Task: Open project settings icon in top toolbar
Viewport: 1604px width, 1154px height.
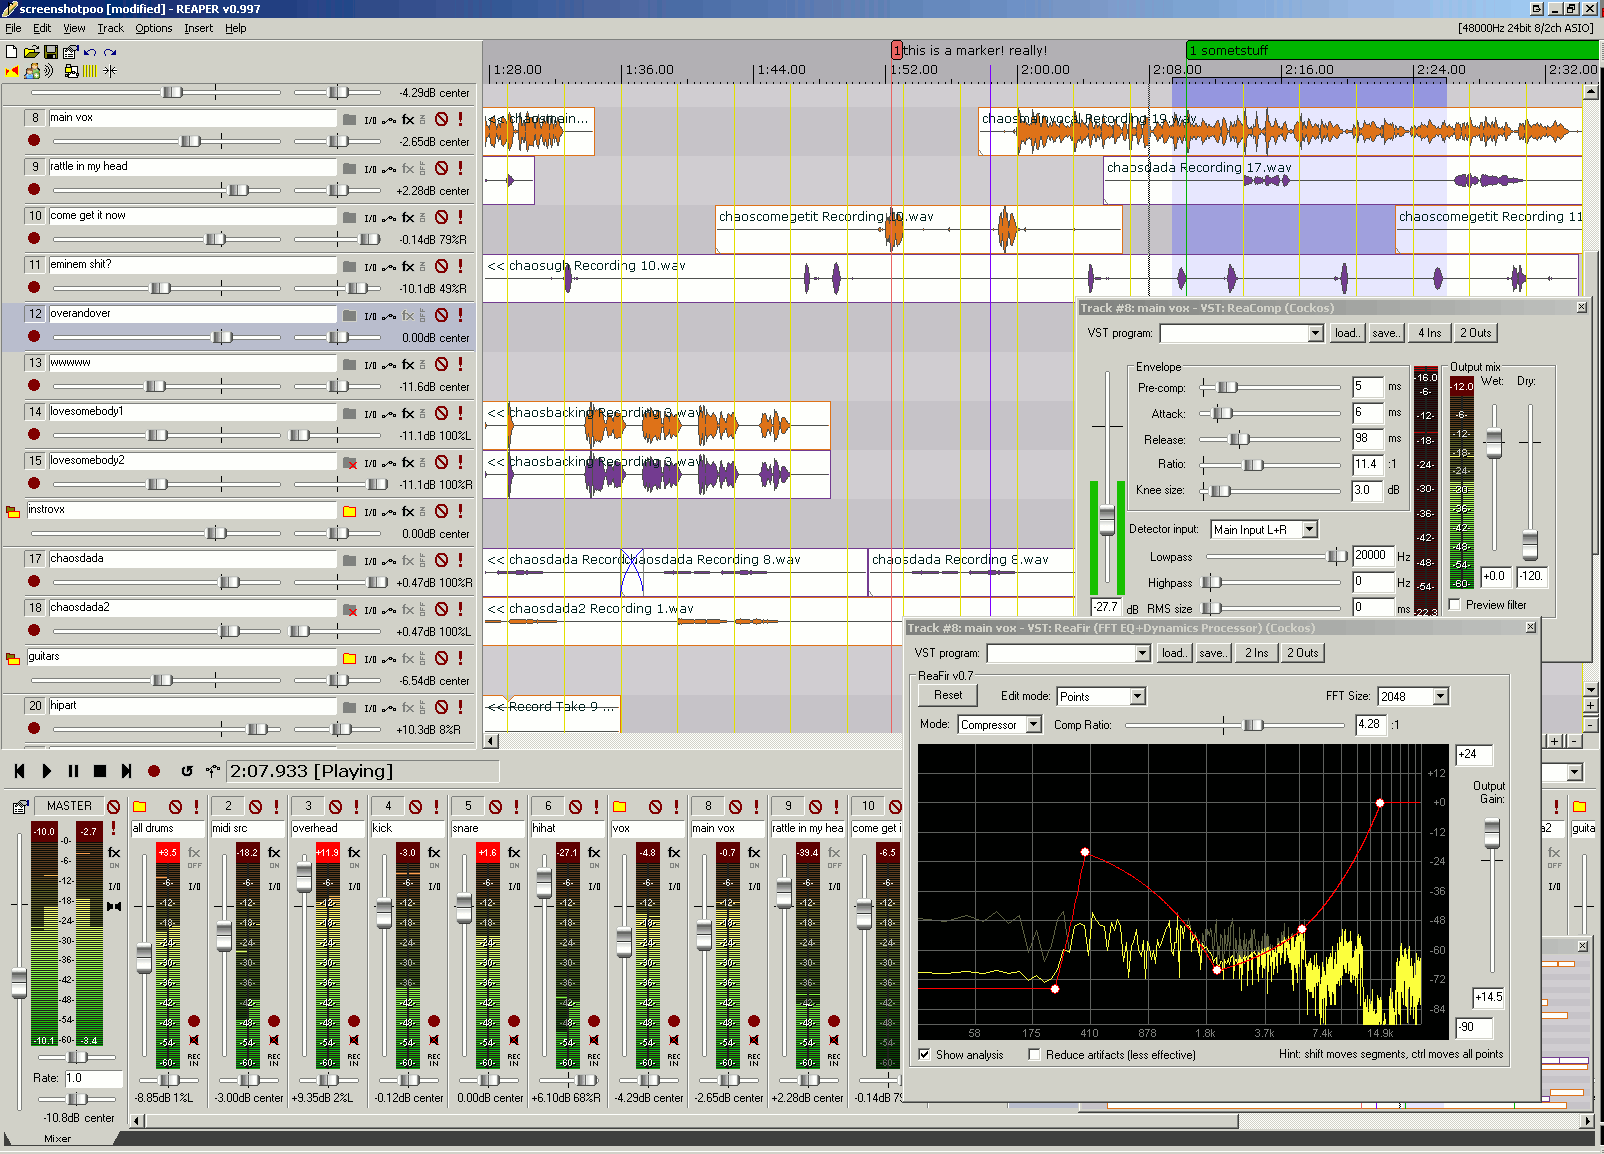Action: pos(70,52)
